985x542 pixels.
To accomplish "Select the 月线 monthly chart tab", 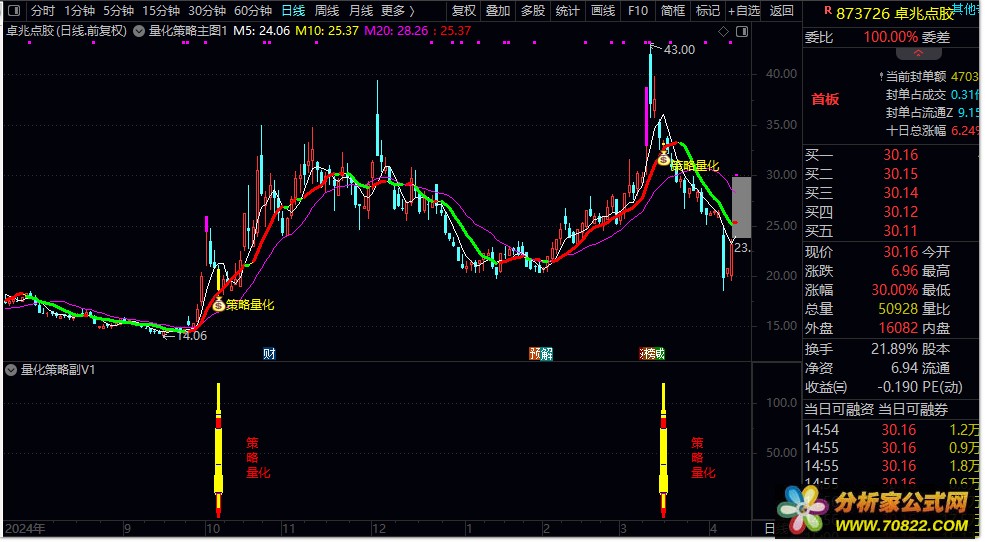I will [361, 11].
